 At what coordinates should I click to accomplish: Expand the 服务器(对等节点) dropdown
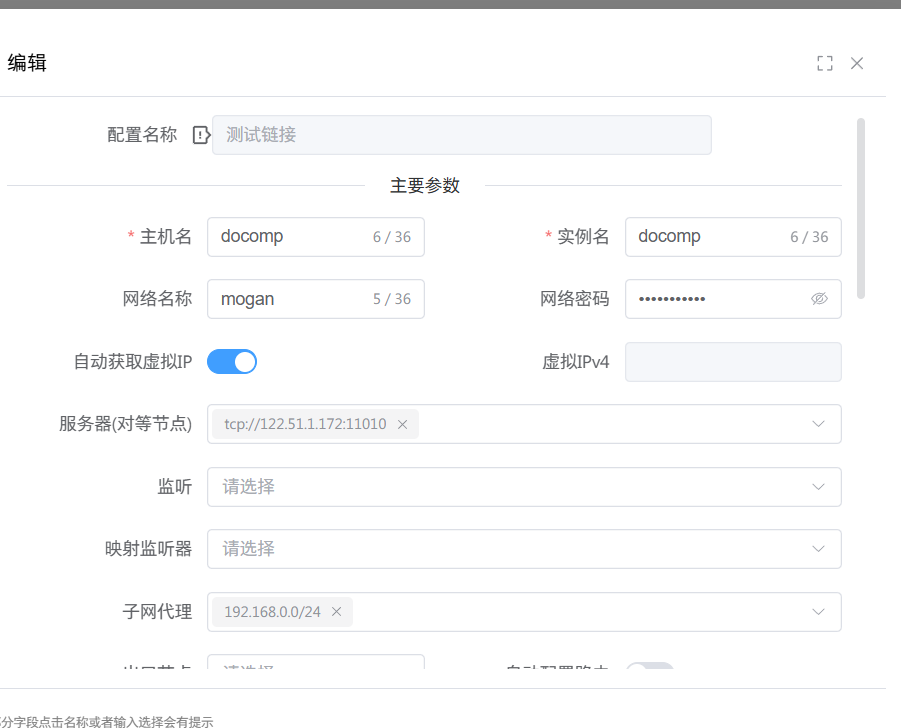click(x=818, y=424)
